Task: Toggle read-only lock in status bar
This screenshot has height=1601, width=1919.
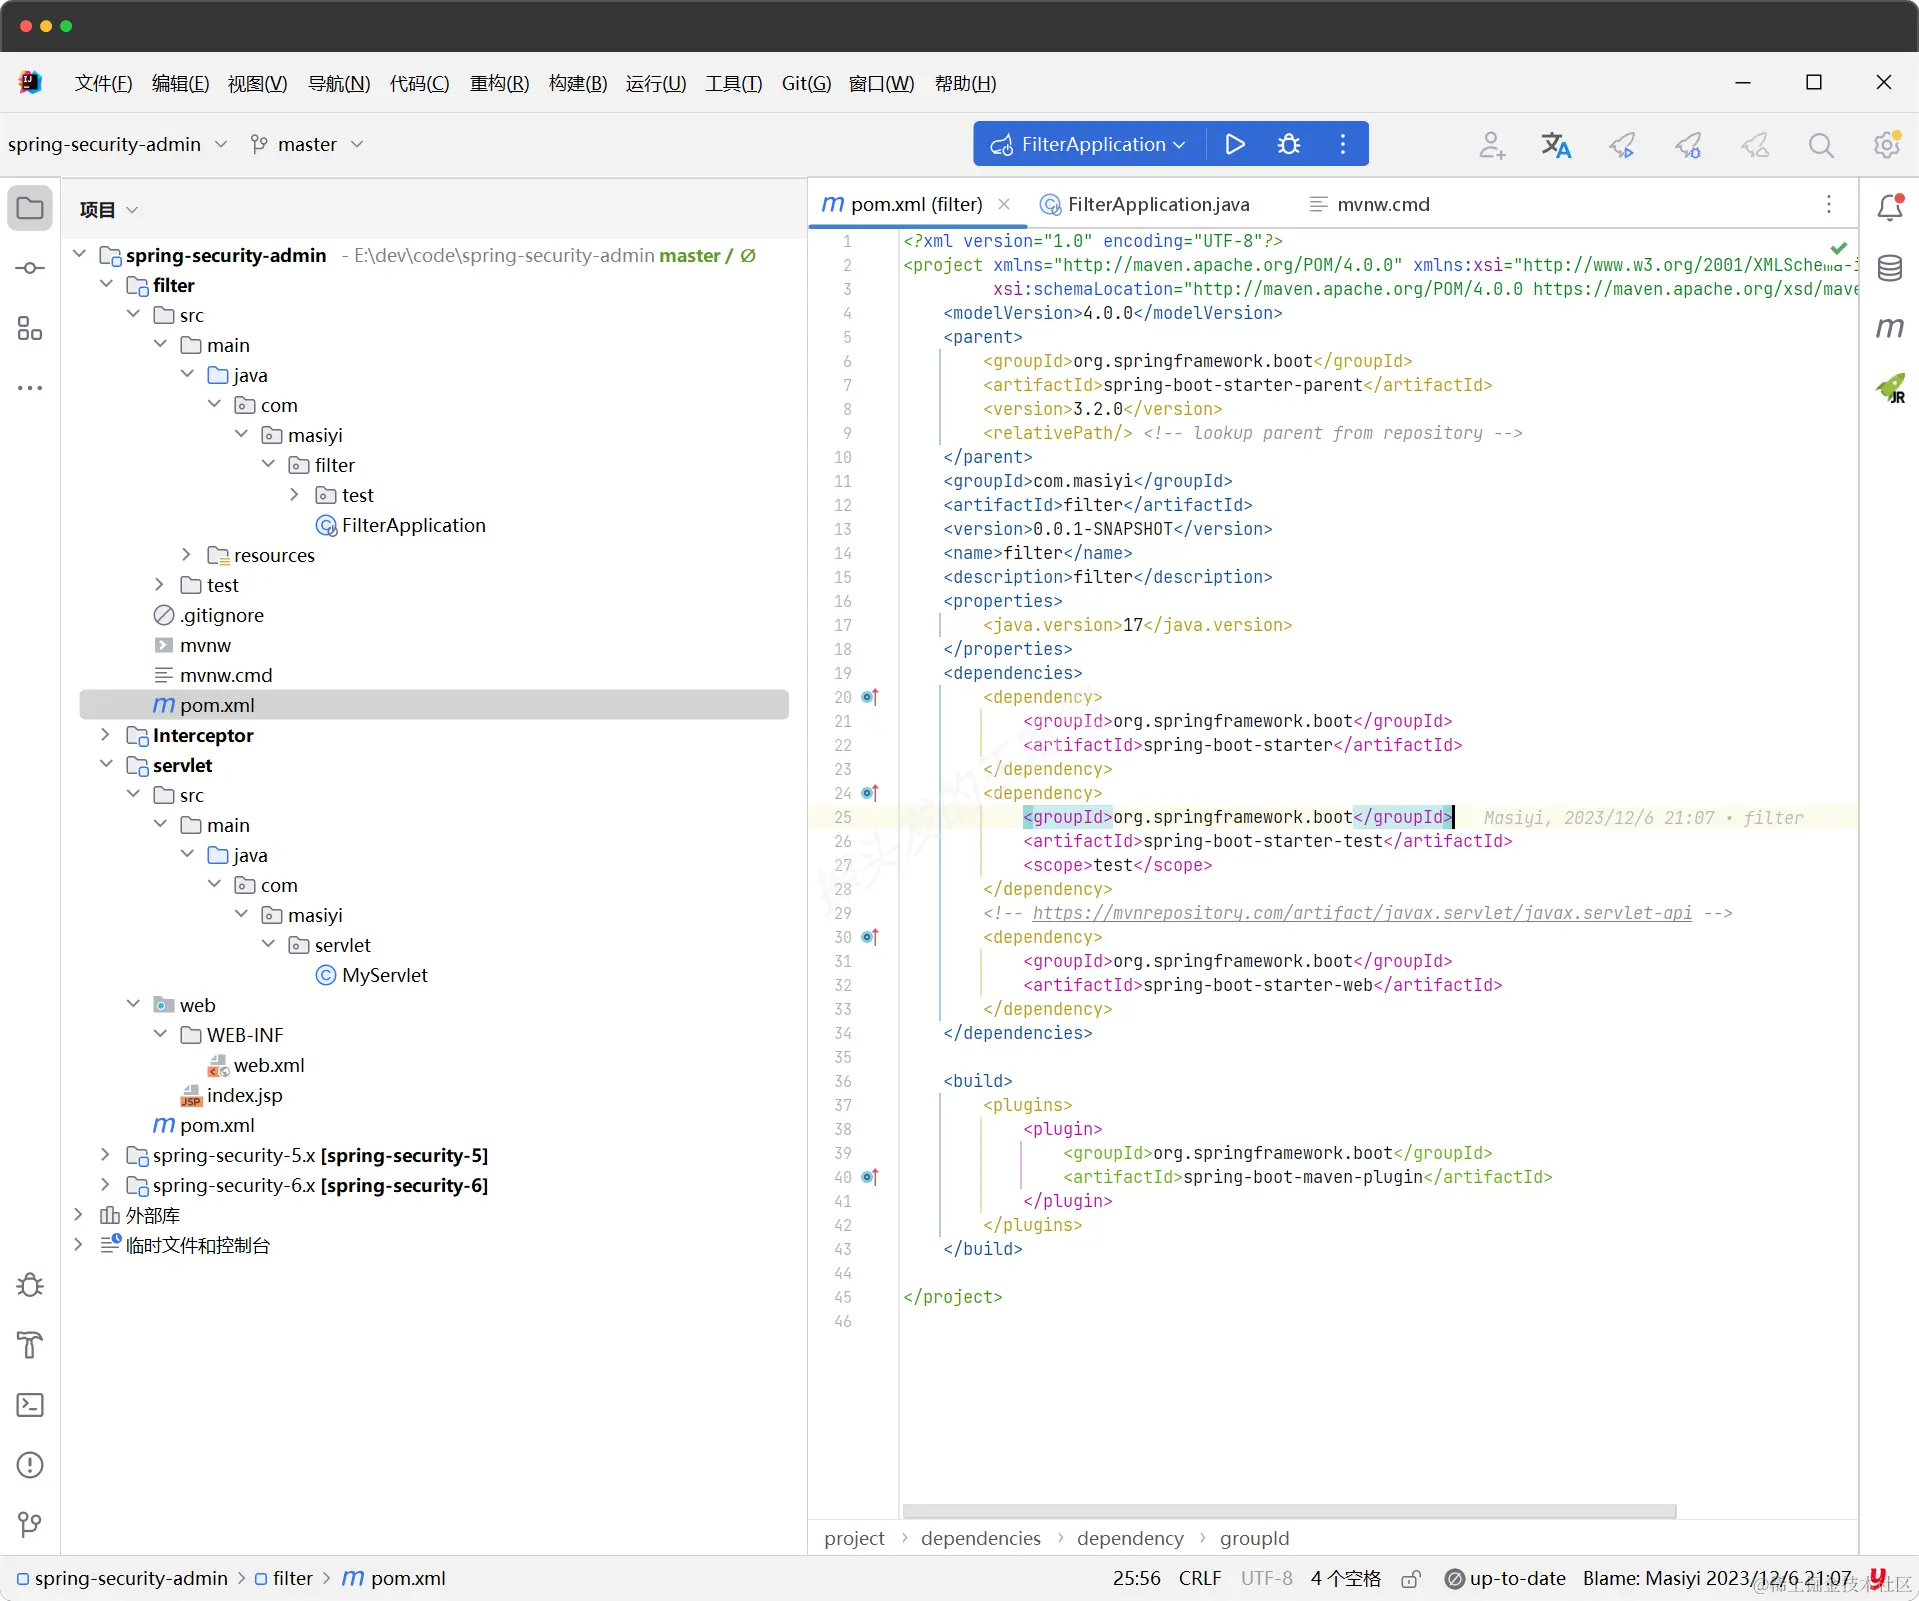Action: [x=1411, y=1579]
